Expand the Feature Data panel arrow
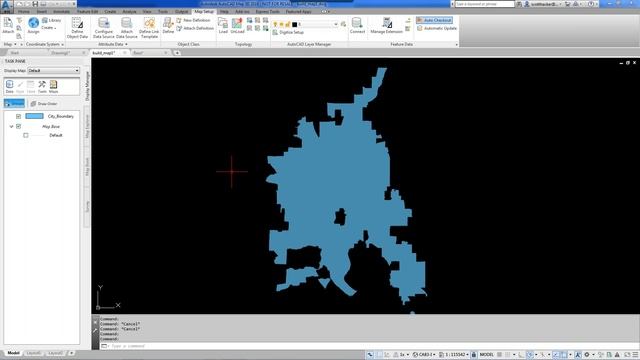This screenshot has height=360, width=640. tap(456, 44)
